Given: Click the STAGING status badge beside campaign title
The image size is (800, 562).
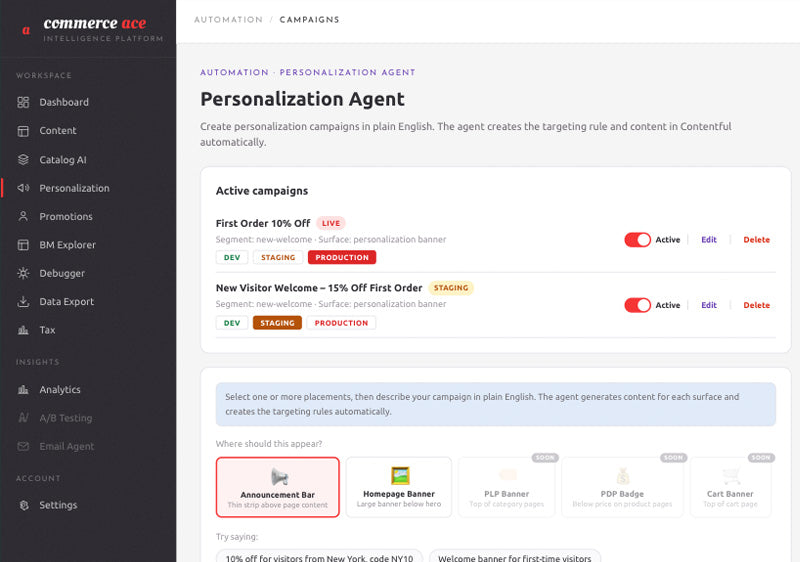Looking at the screenshot, I should pyautogui.click(x=451, y=288).
